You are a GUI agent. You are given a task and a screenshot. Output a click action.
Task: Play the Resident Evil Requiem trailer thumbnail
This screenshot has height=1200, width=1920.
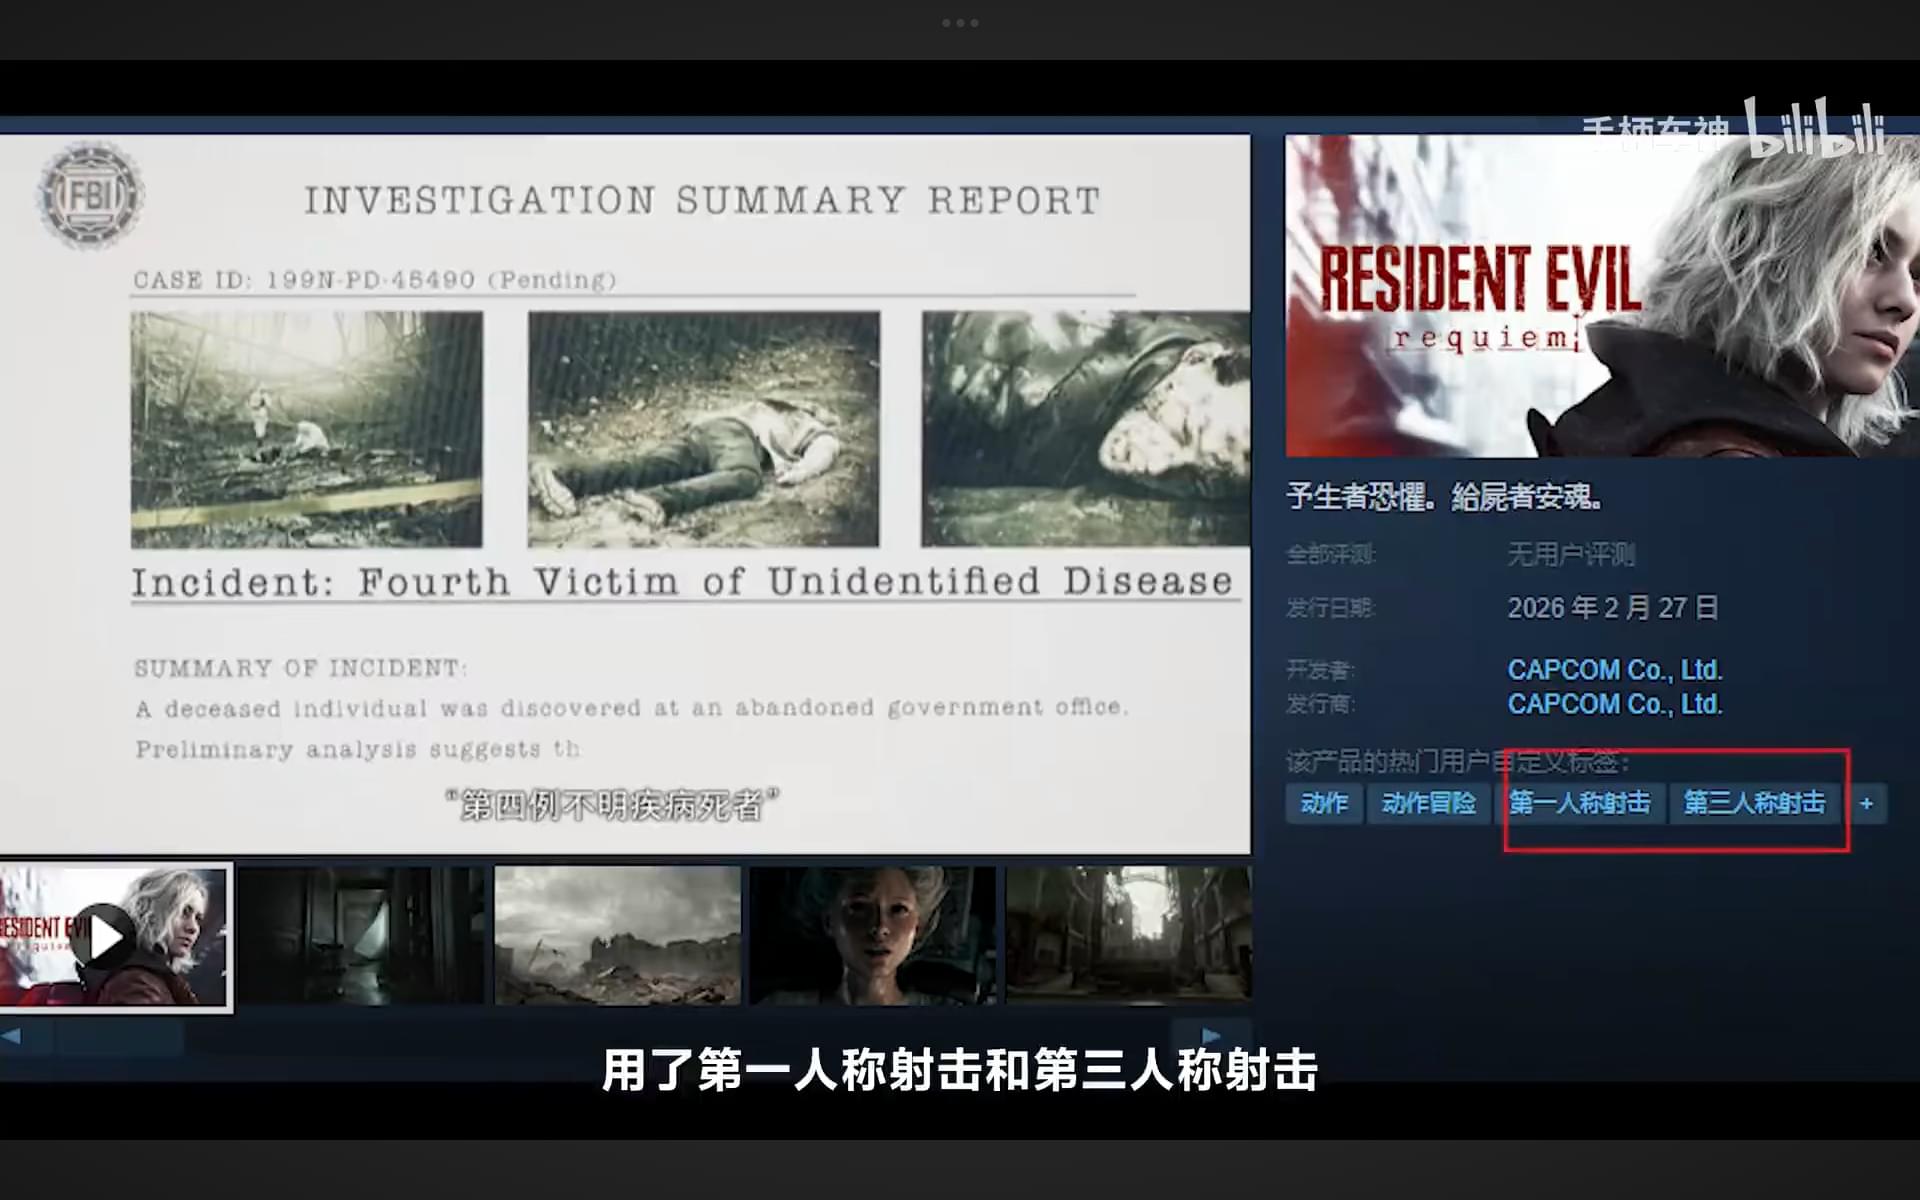tap(114, 937)
